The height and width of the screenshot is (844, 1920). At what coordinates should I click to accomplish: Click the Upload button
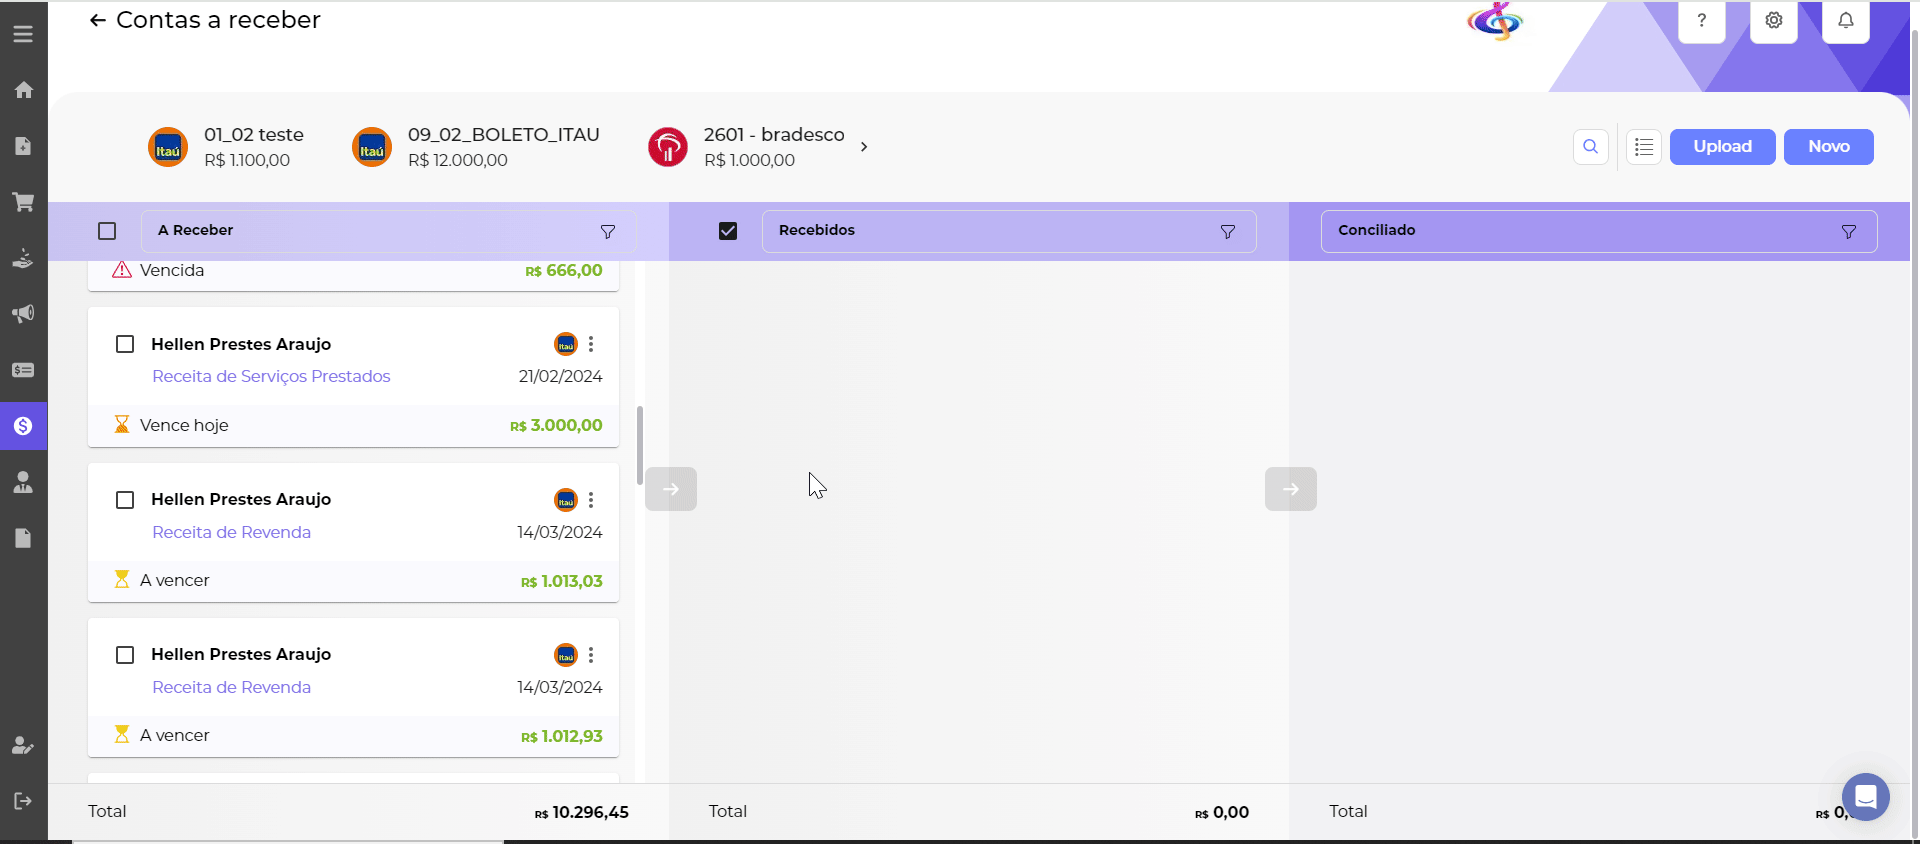[x=1722, y=147]
